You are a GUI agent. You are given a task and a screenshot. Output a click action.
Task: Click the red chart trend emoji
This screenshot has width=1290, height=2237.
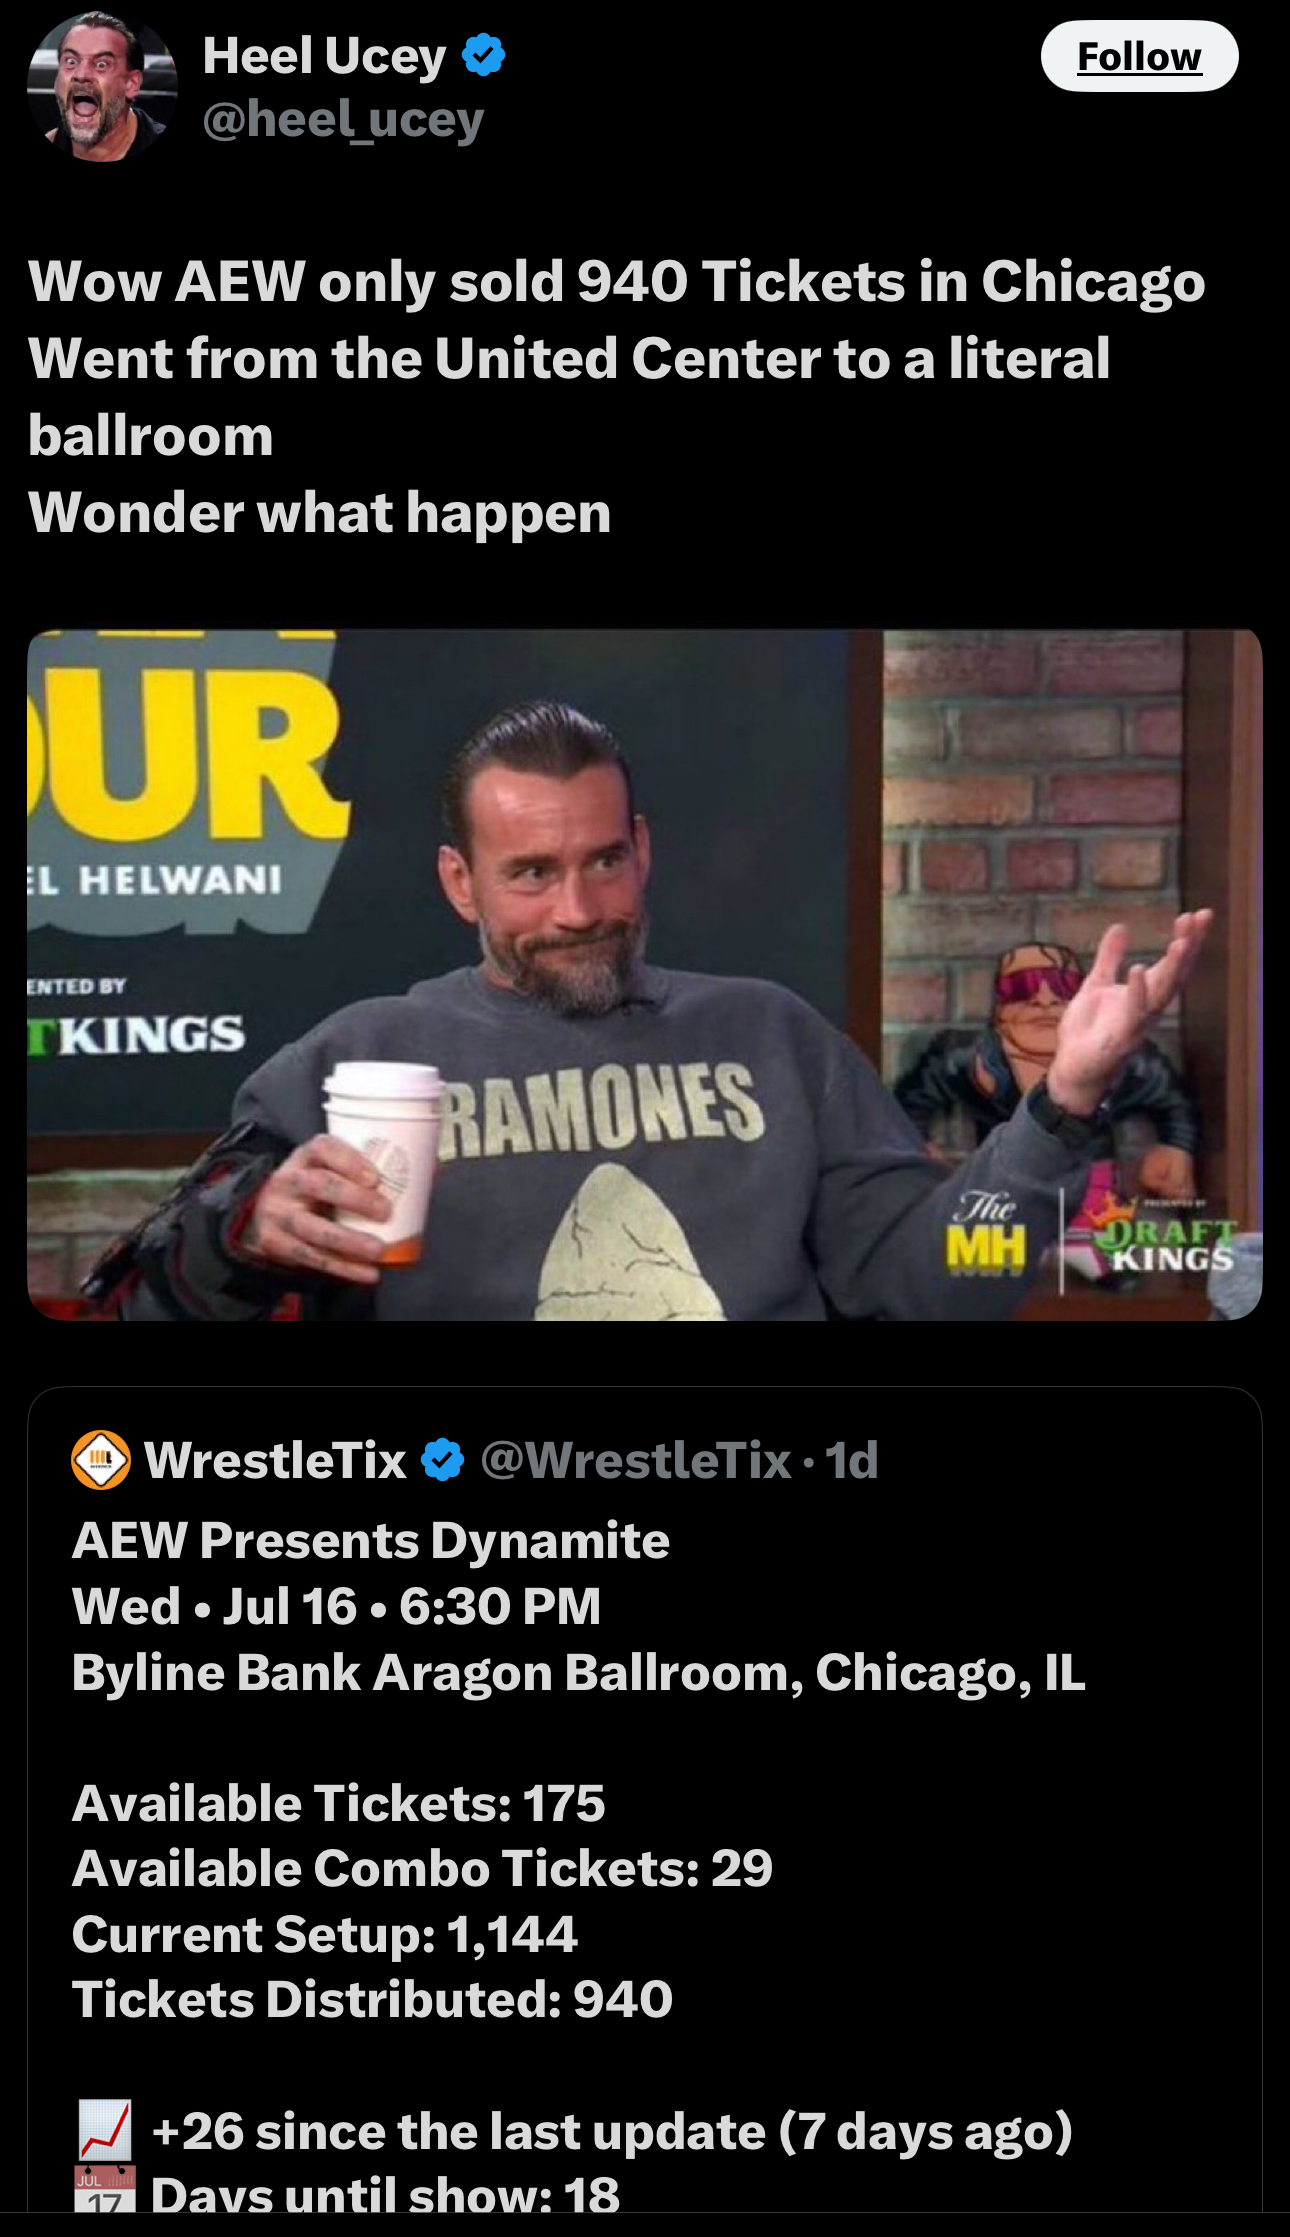(104, 2130)
